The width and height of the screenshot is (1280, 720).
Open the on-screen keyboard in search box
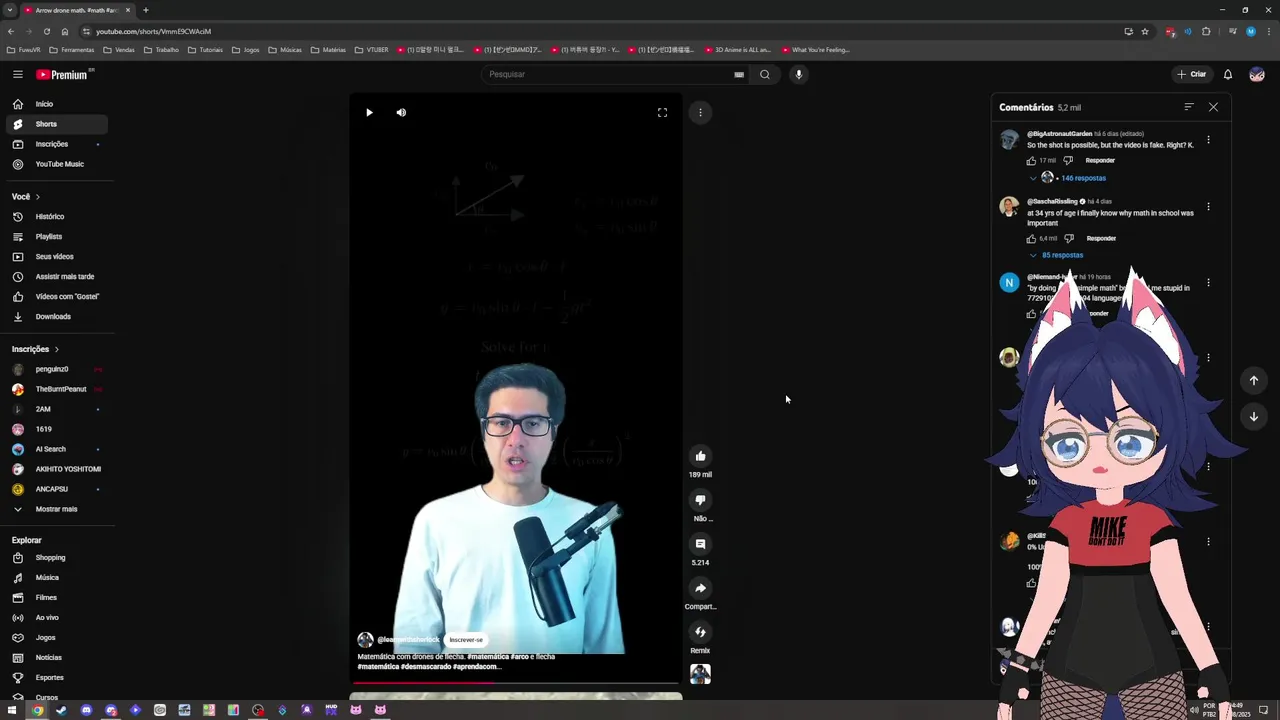tap(739, 74)
